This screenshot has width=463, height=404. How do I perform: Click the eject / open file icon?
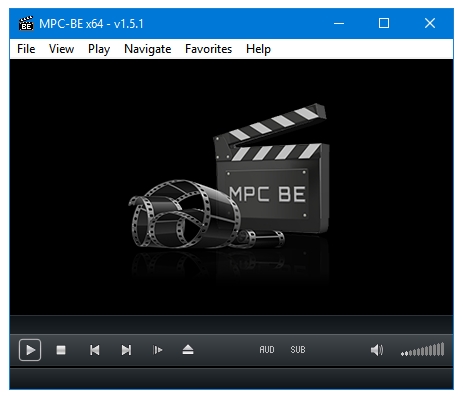188,350
